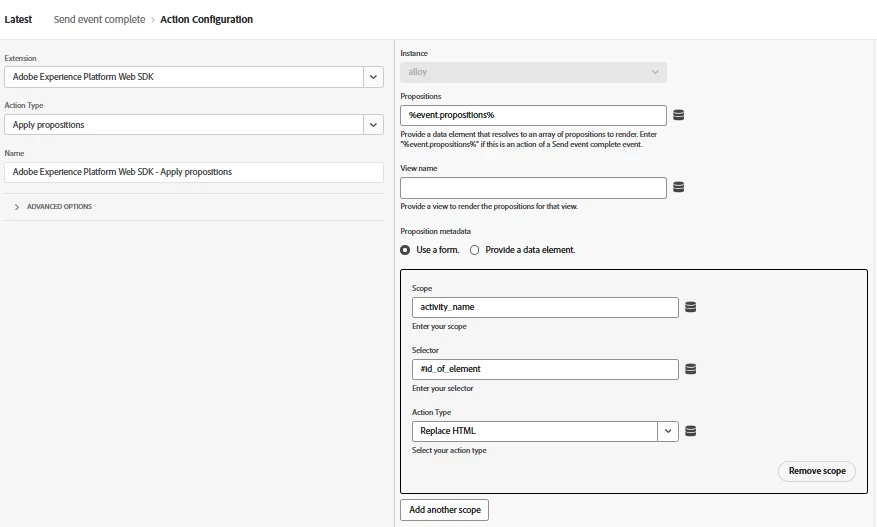Click the Remove scope button

[817, 471]
